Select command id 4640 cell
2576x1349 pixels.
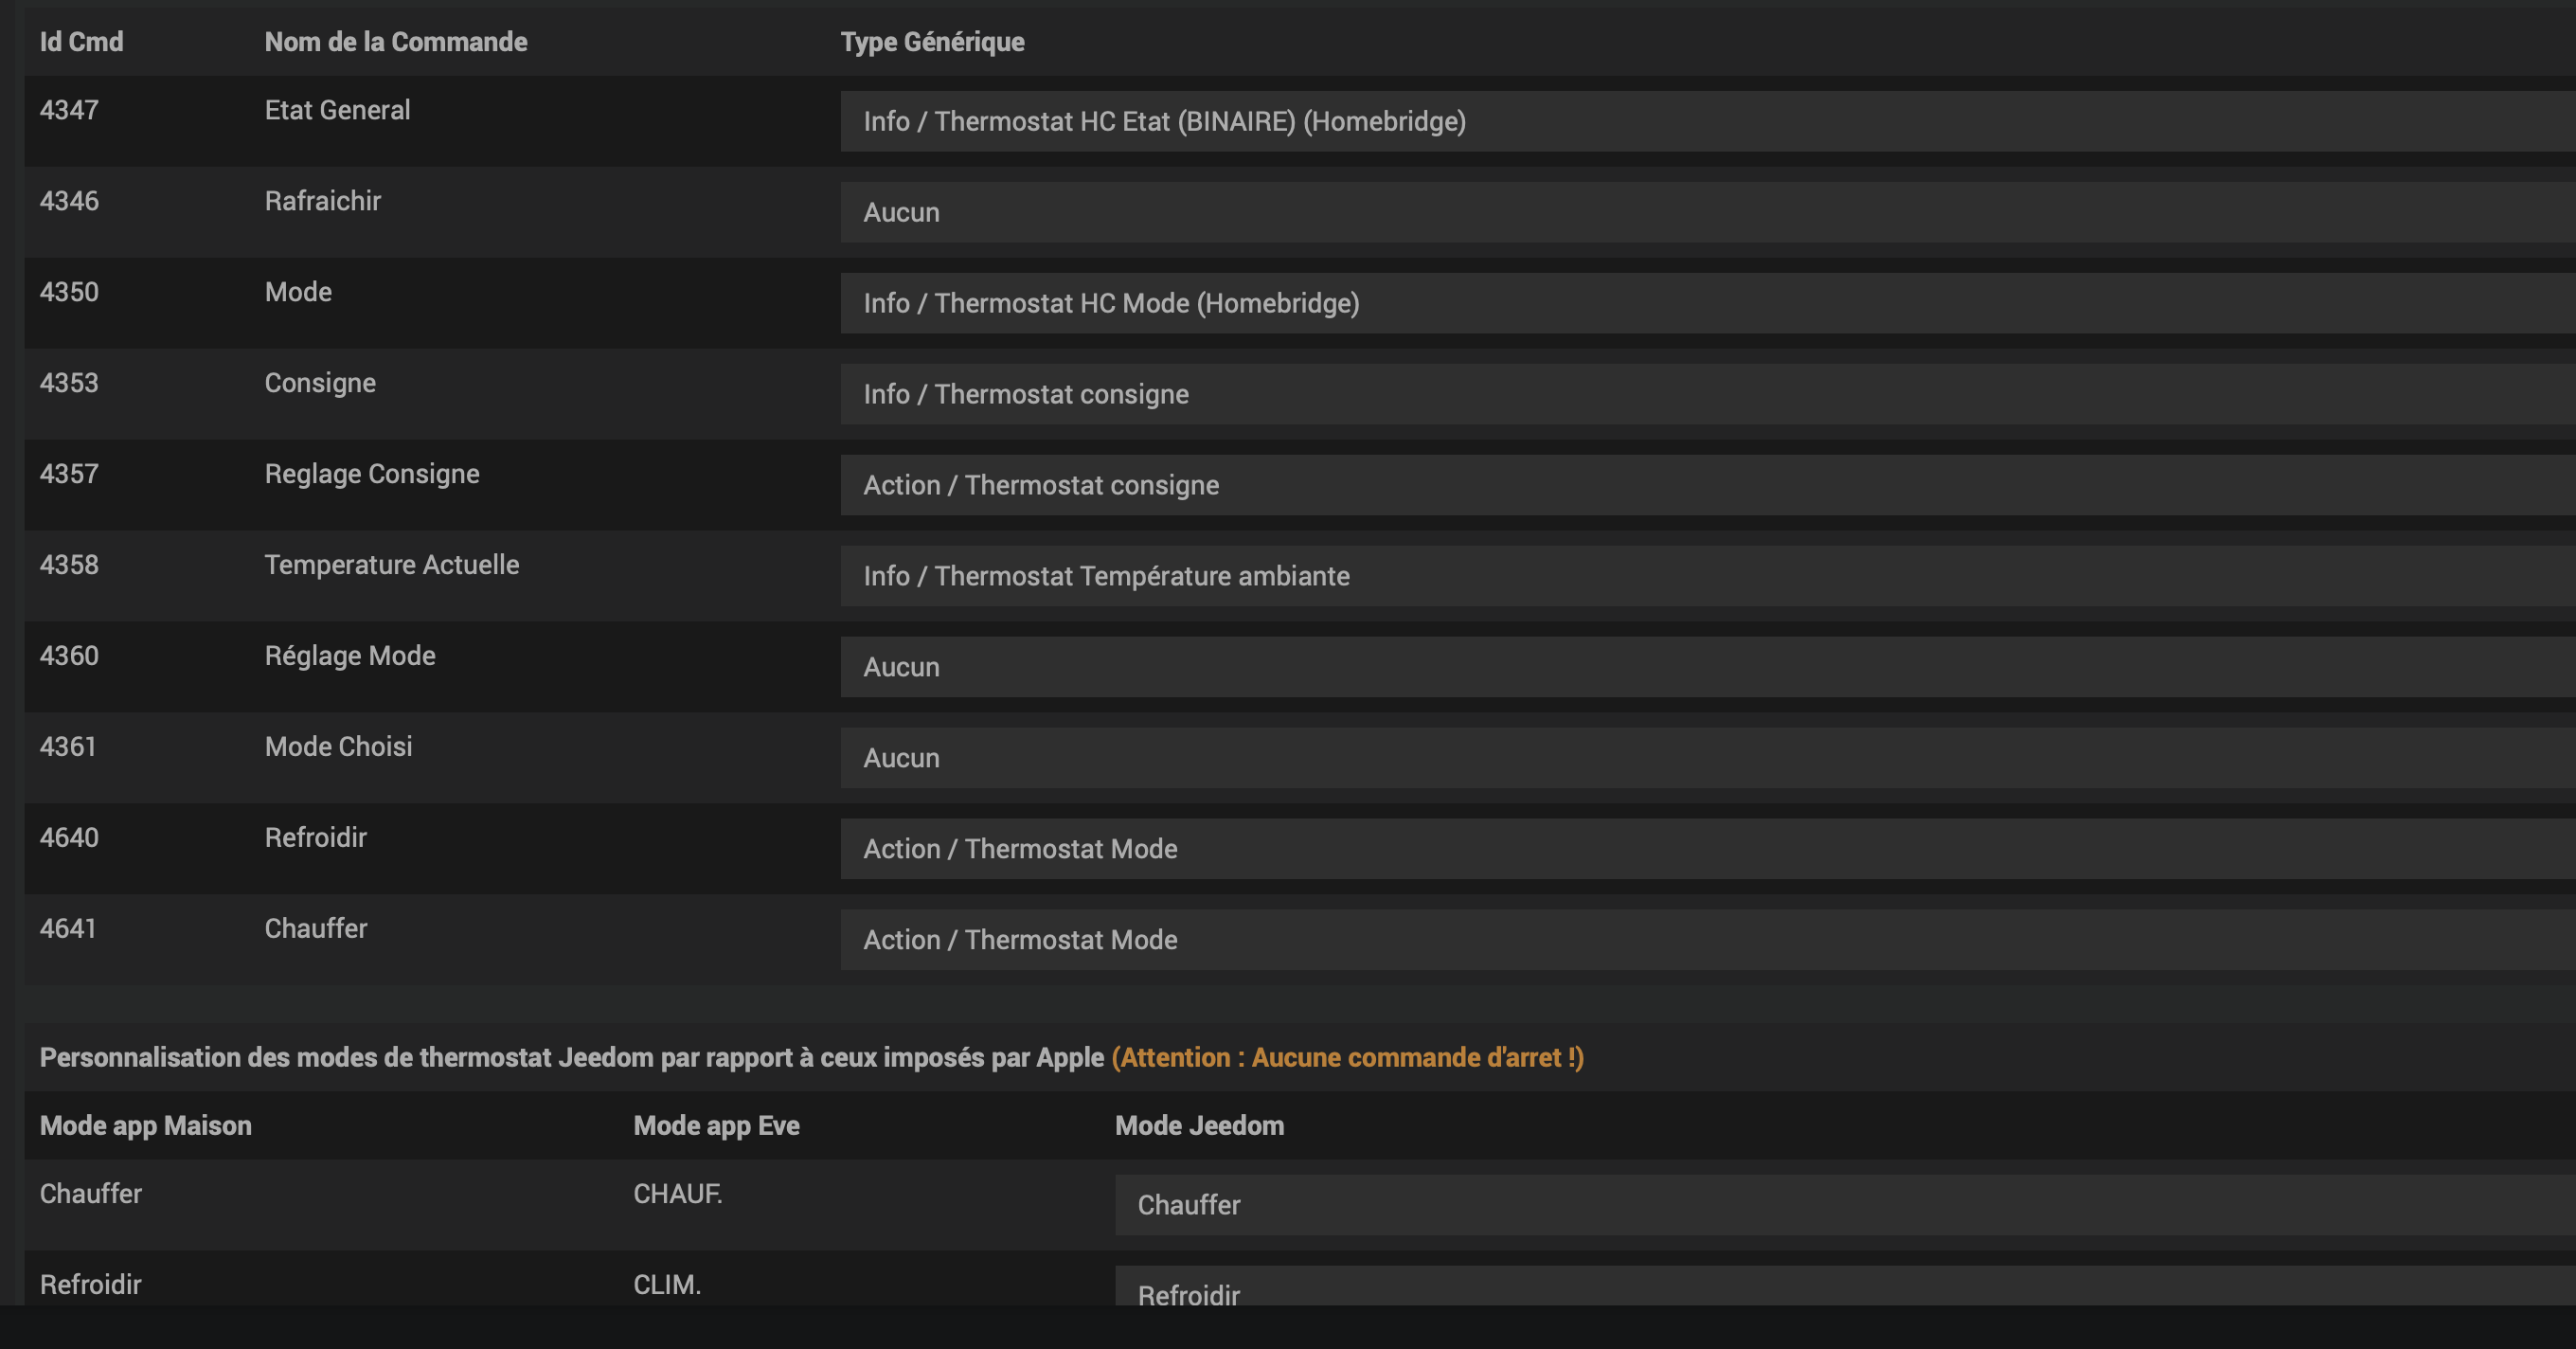(69, 838)
